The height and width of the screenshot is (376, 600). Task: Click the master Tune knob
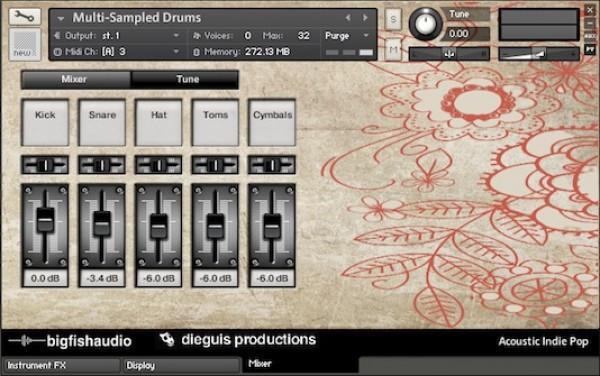click(x=425, y=24)
